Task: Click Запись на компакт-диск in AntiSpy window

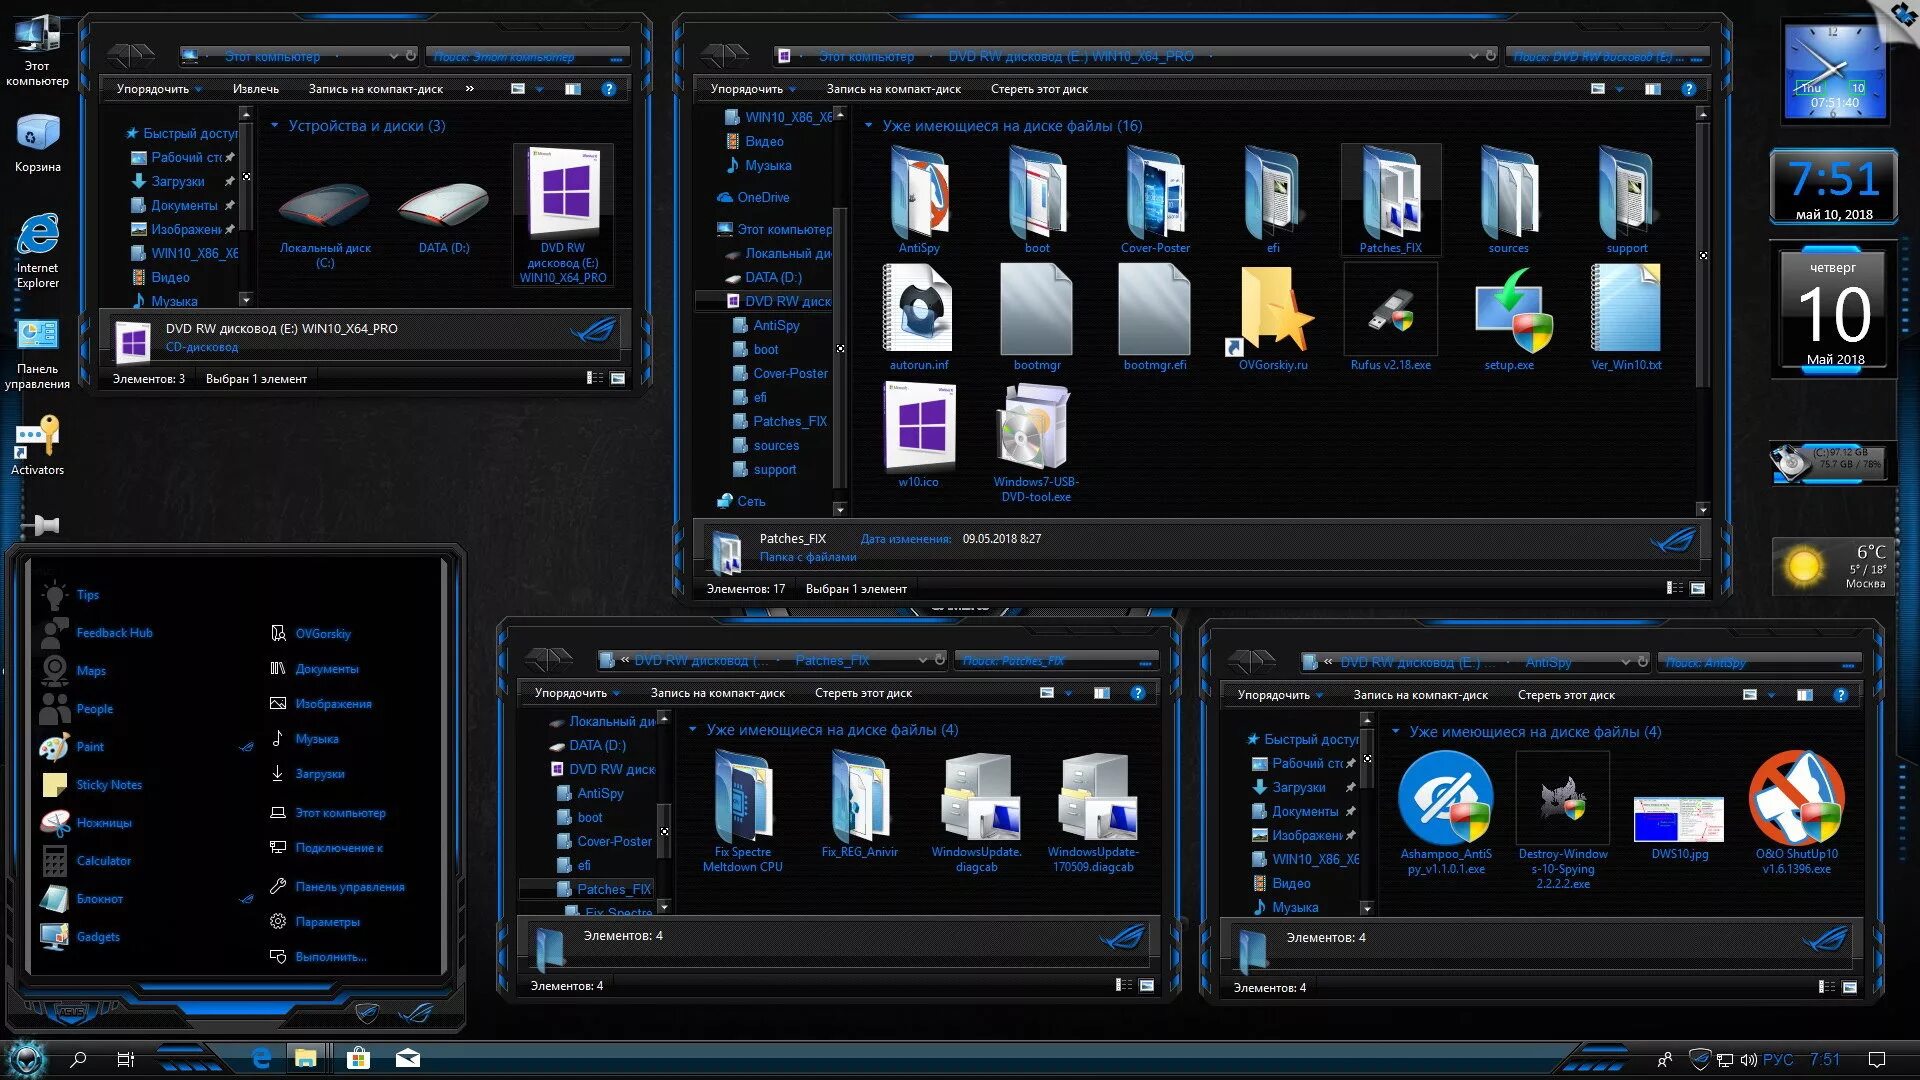Action: 1420,695
